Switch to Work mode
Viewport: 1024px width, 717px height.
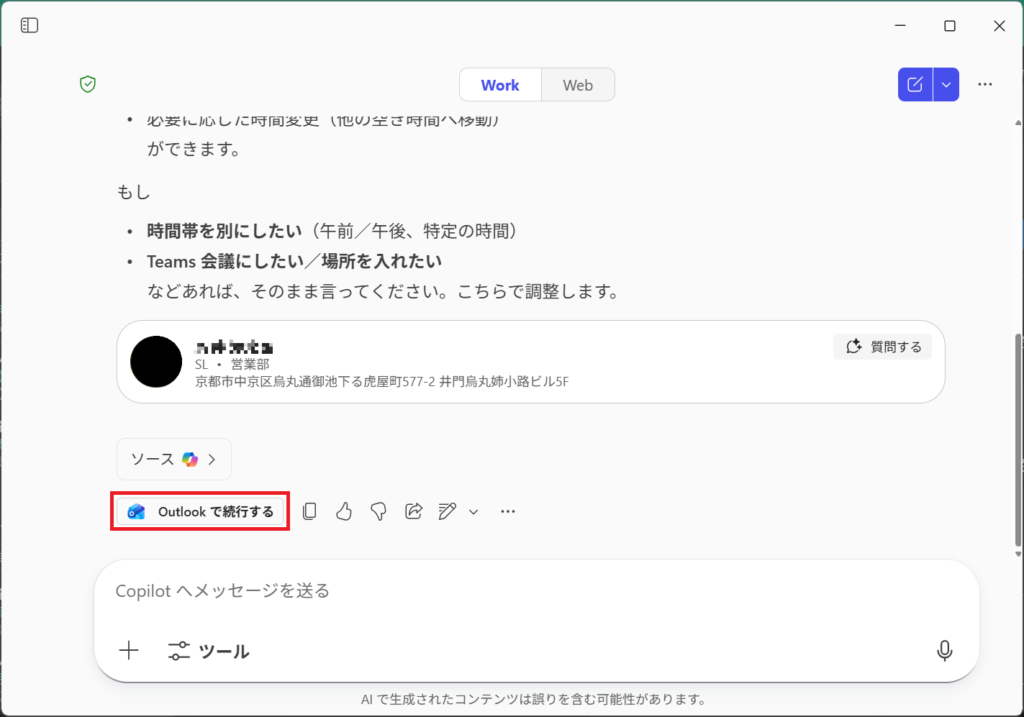tap(500, 85)
